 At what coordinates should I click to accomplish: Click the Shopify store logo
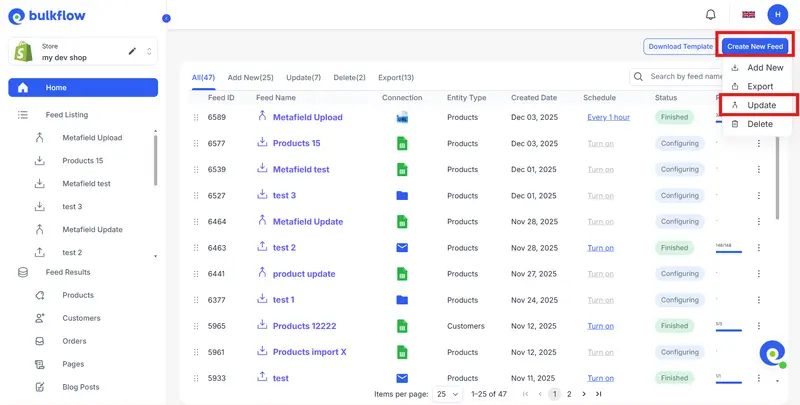tap(23, 52)
